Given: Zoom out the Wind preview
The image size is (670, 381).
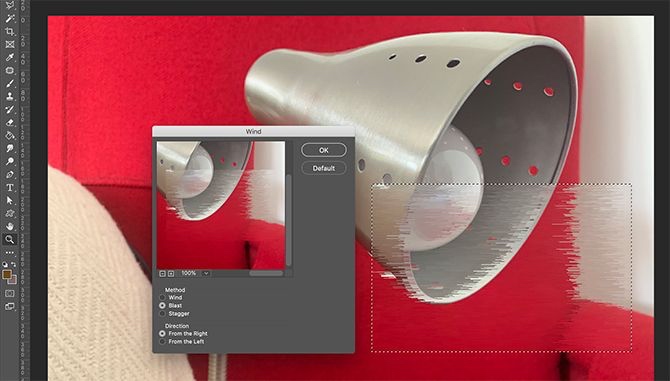Looking at the screenshot, I should tap(162, 273).
